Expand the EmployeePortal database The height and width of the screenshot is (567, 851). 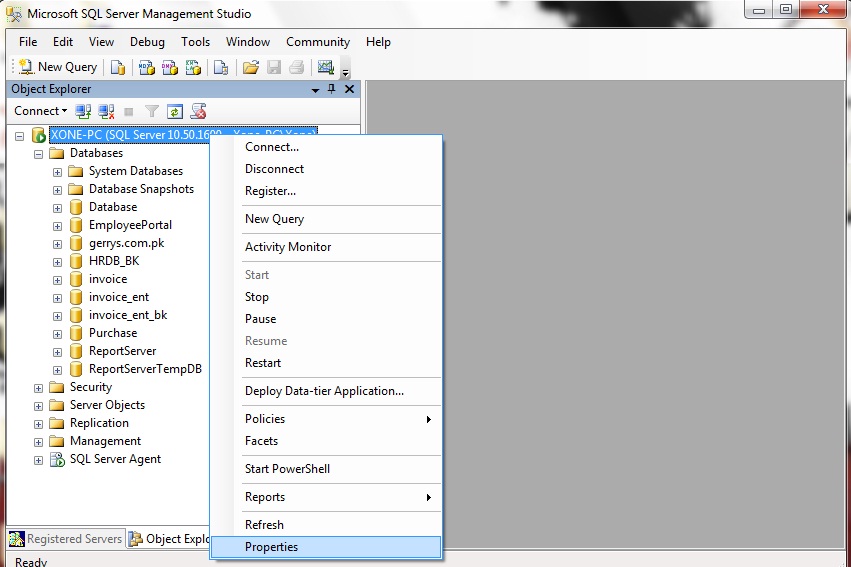coord(58,226)
